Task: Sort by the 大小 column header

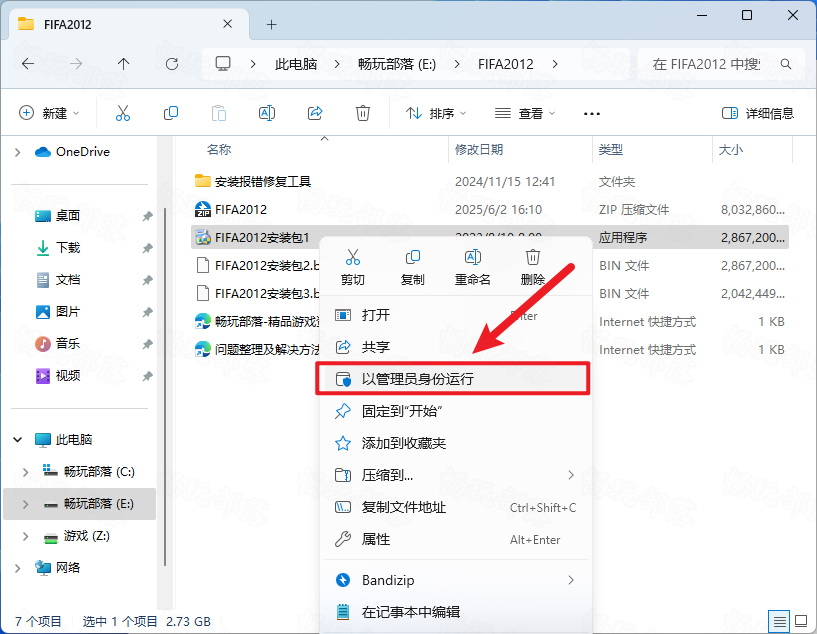Action: tap(752, 150)
